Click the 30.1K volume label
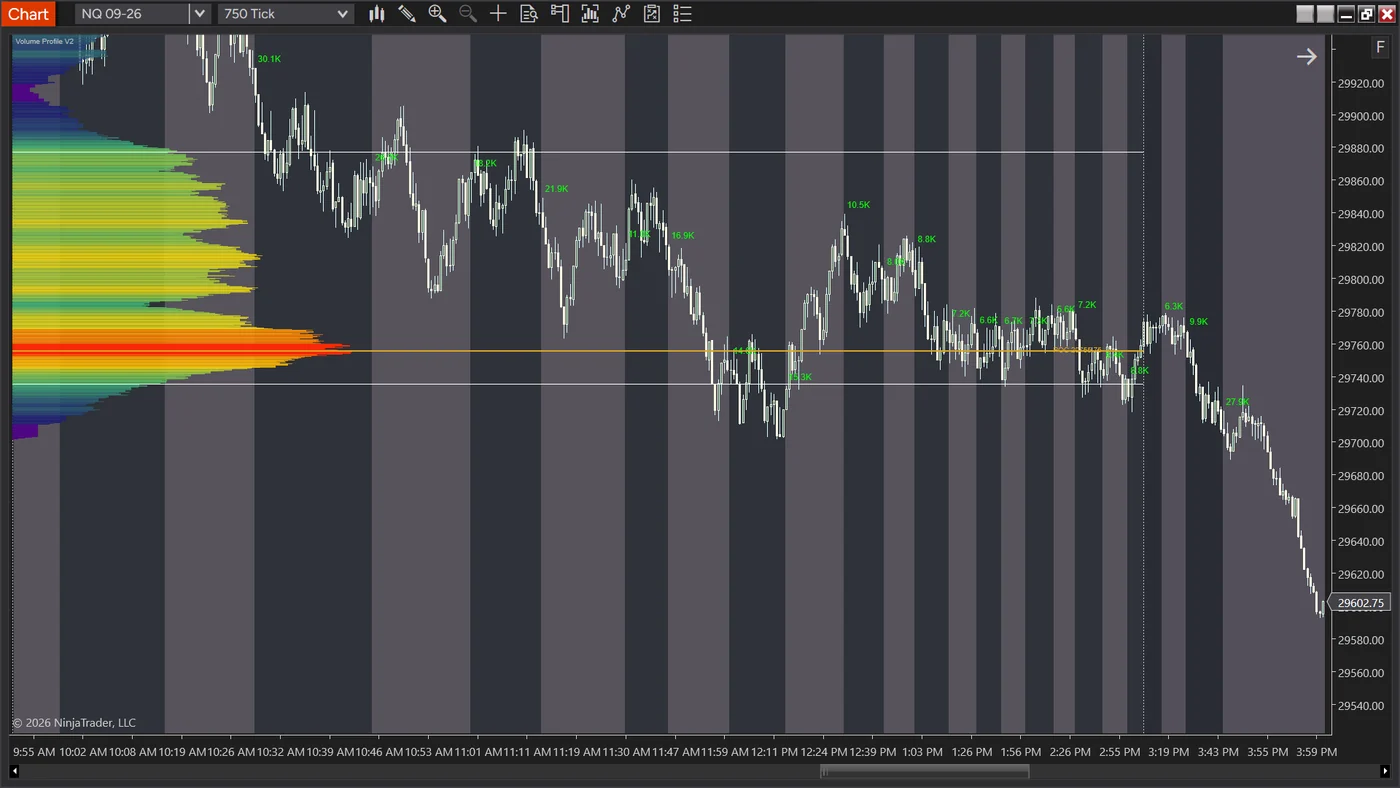The image size is (1400, 788). pos(269,59)
